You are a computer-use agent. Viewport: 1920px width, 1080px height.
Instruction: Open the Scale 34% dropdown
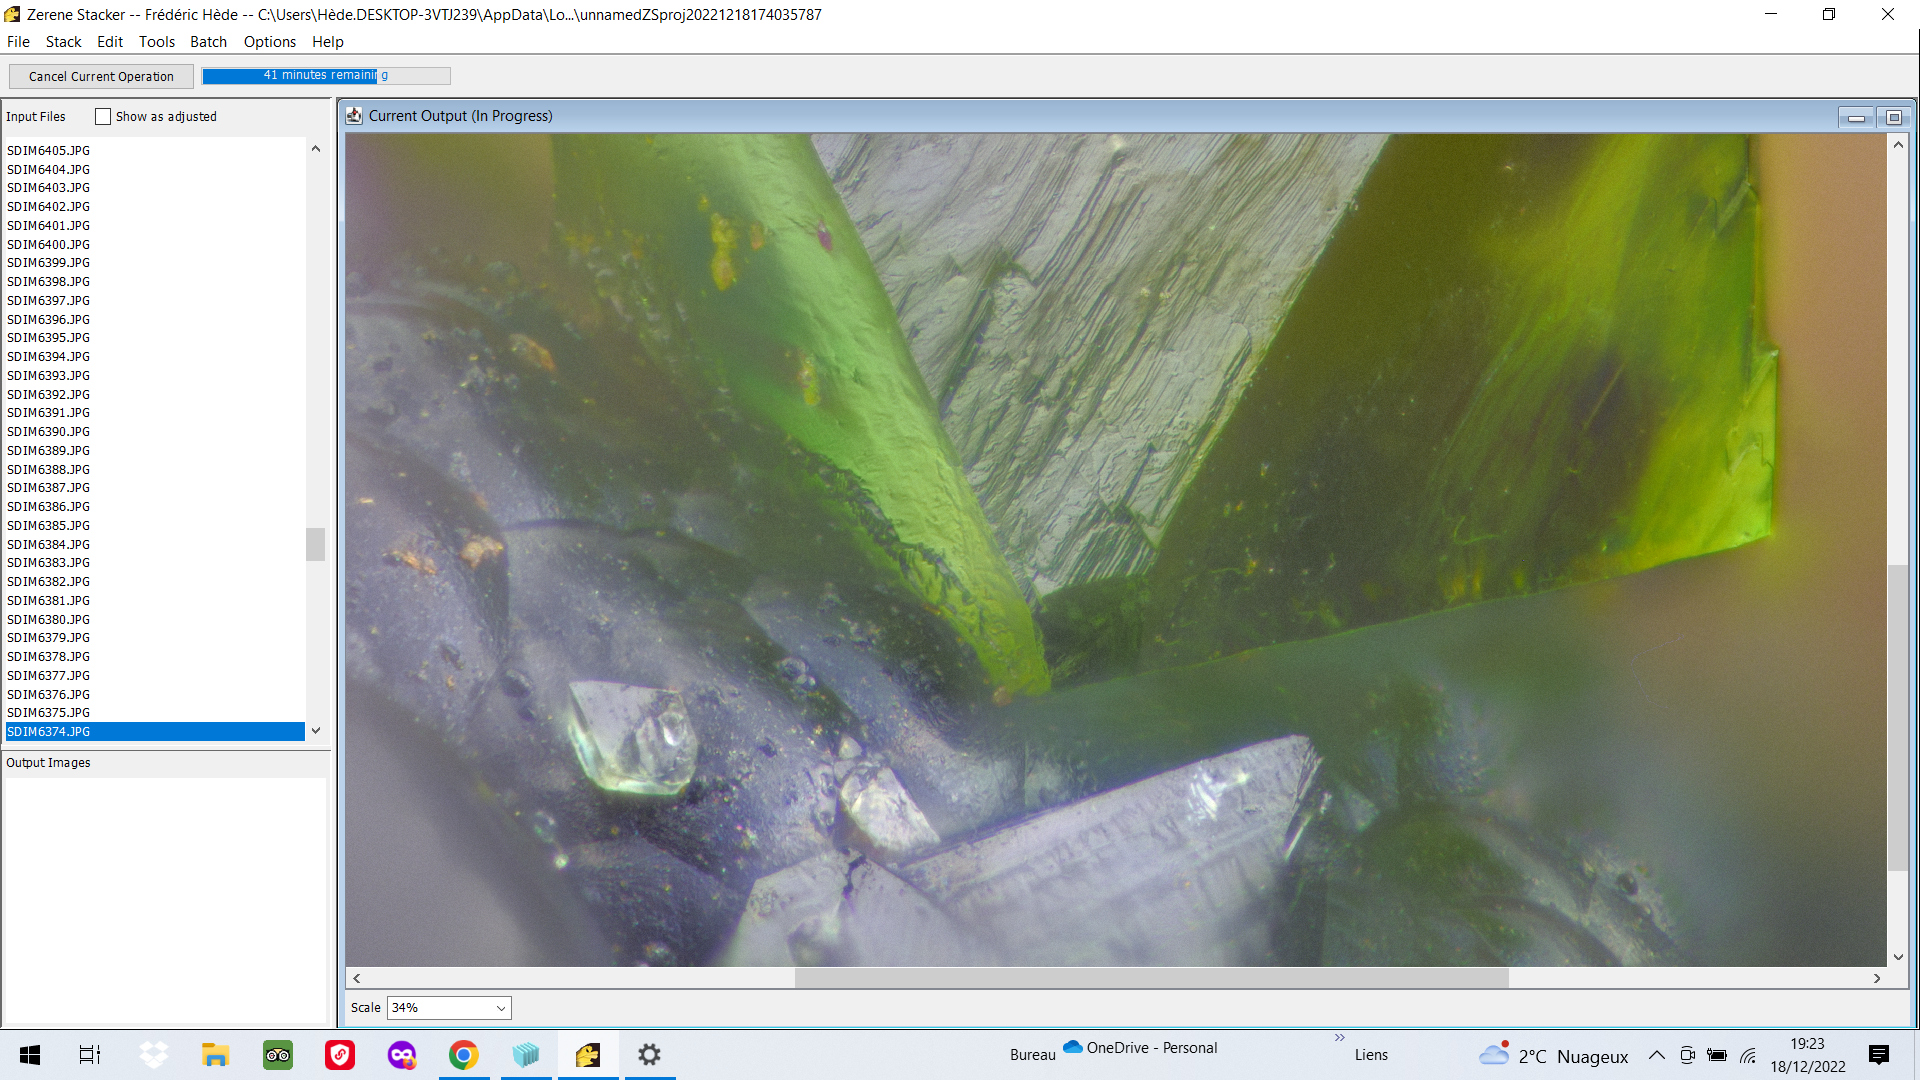point(449,1008)
